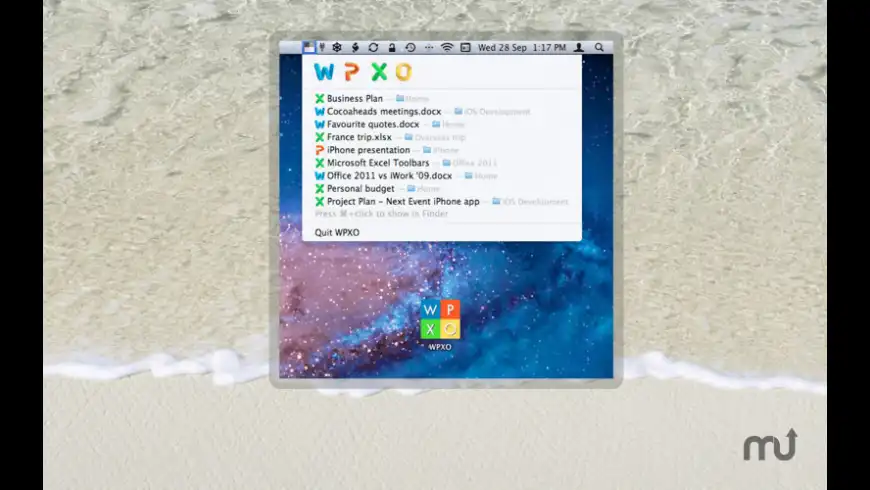Open Spotlight search magnifier icon
The height and width of the screenshot is (490, 870).
tap(599, 47)
